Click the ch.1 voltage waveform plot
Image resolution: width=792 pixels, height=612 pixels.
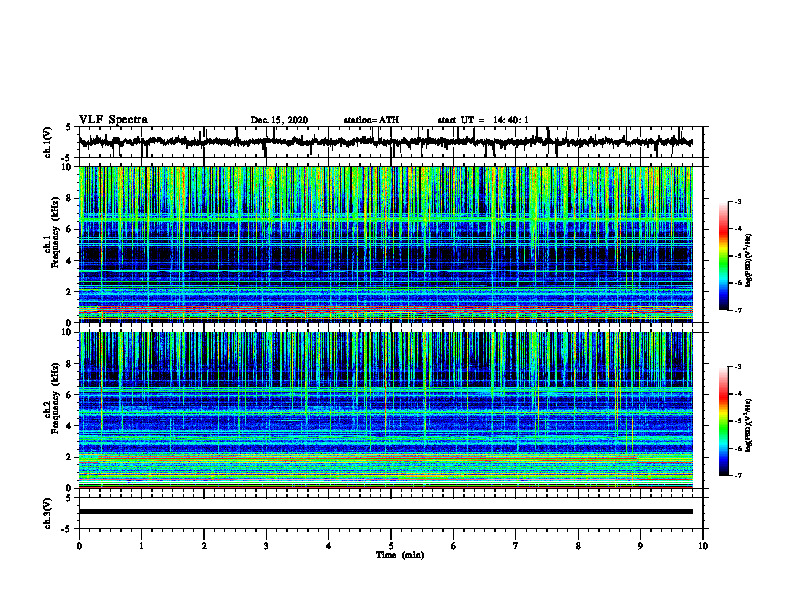(x=391, y=142)
